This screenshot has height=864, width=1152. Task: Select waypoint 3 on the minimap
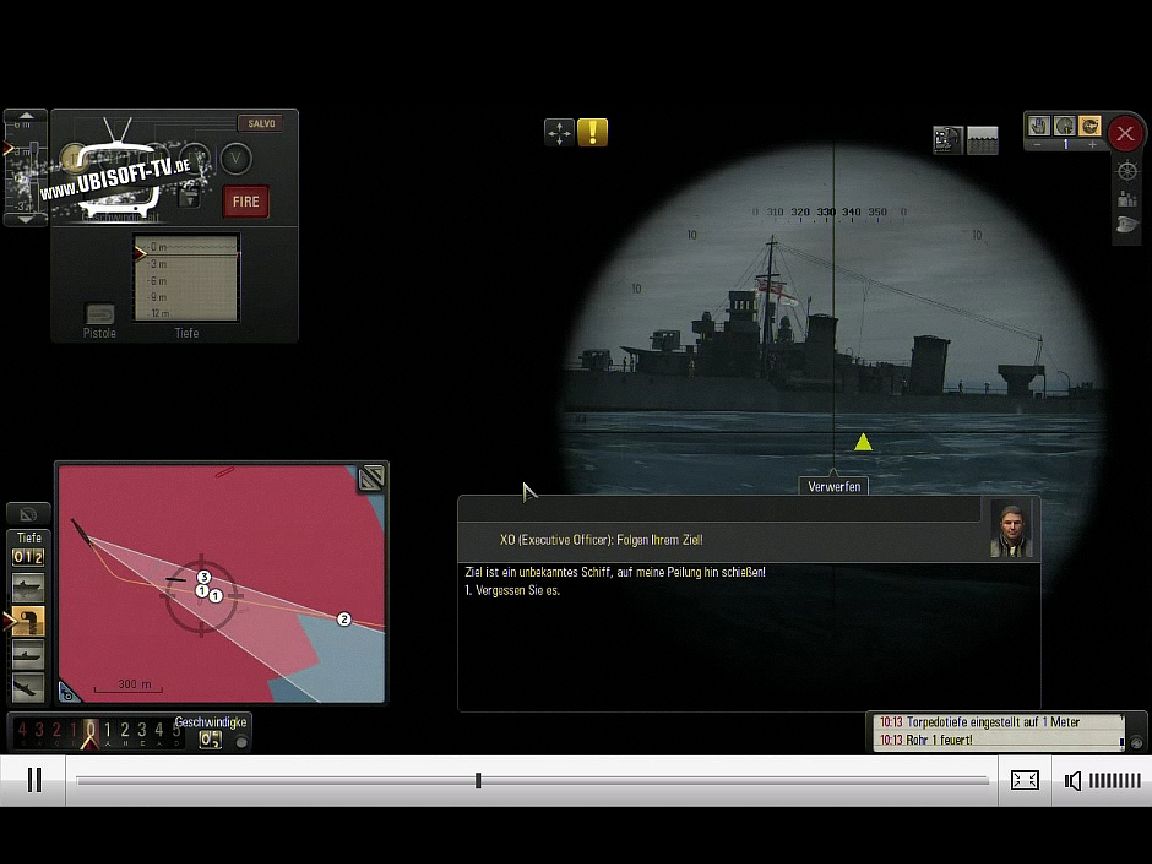(x=204, y=577)
